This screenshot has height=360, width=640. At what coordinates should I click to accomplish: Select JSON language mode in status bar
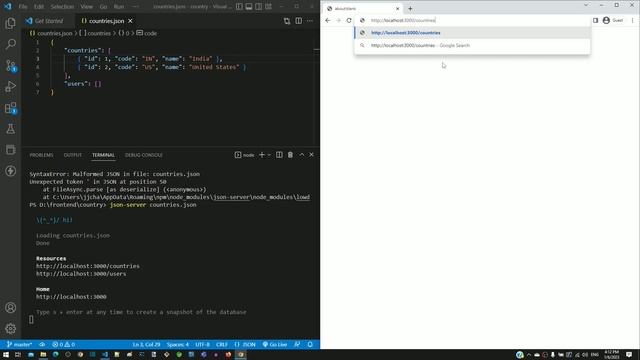coord(245,344)
